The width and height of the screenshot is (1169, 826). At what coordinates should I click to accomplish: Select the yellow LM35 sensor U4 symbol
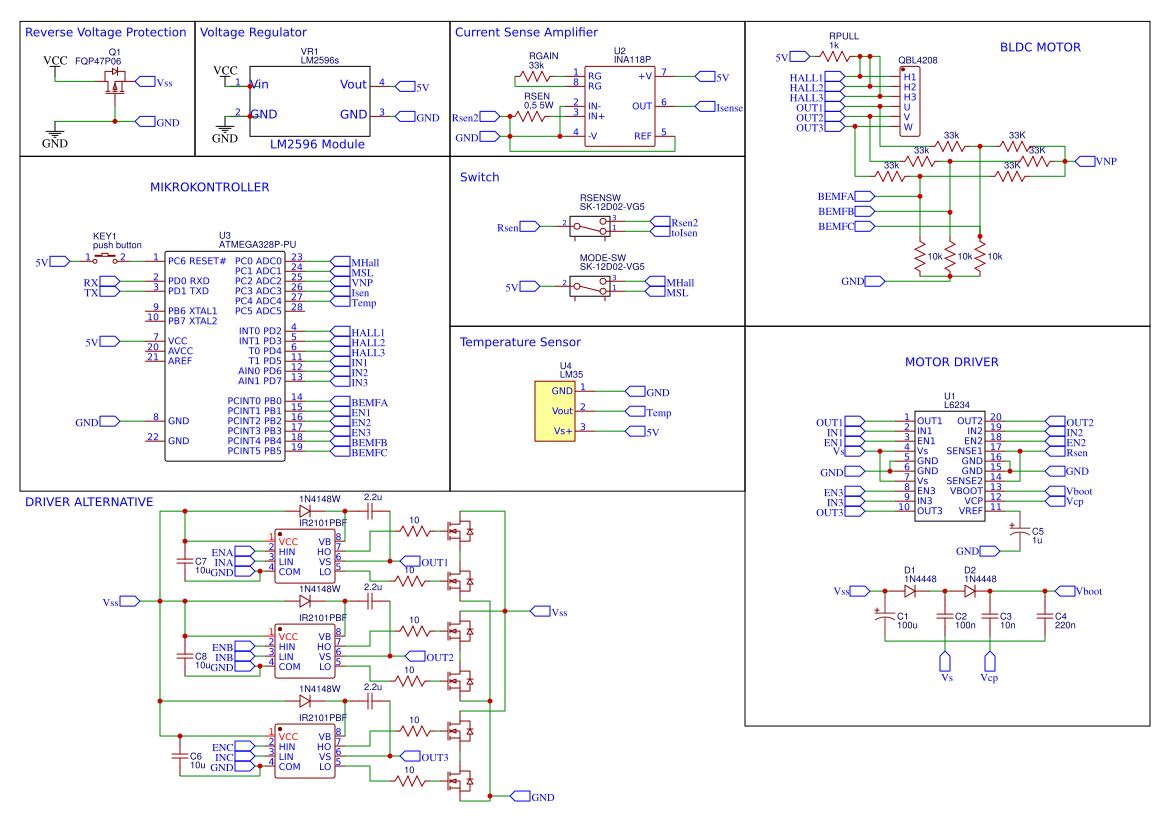point(555,412)
